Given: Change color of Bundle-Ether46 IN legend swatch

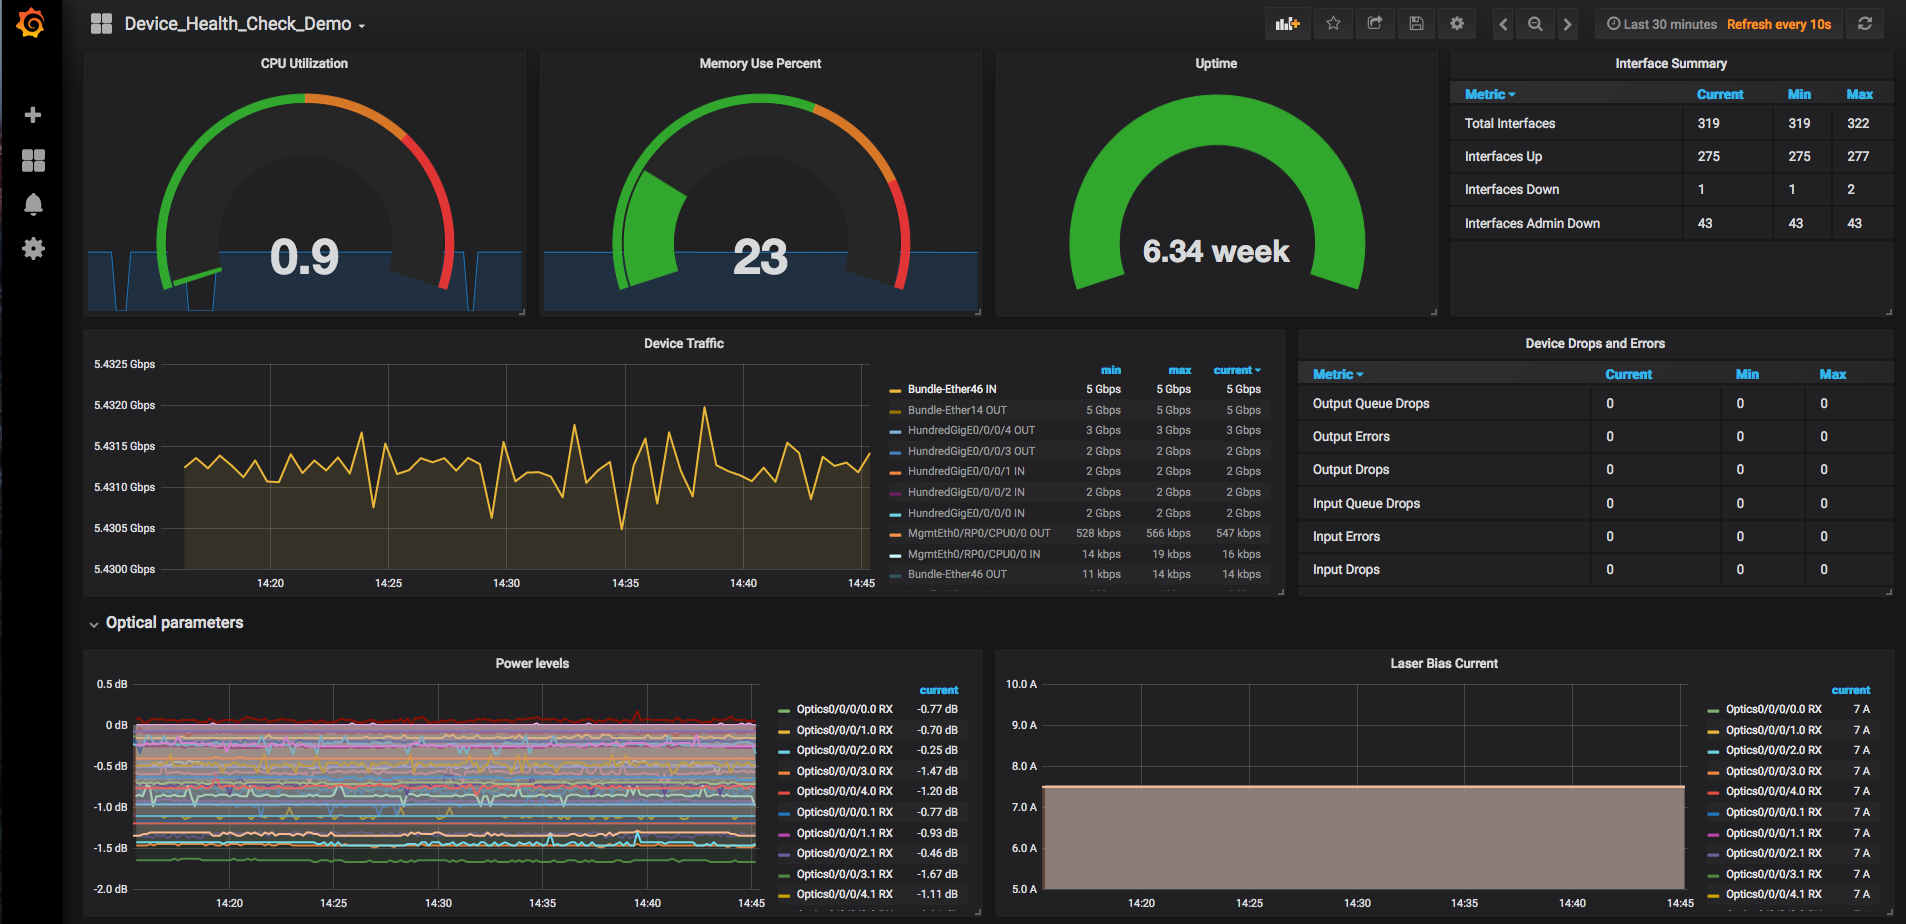Looking at the screenshot, I should point(896,390).
